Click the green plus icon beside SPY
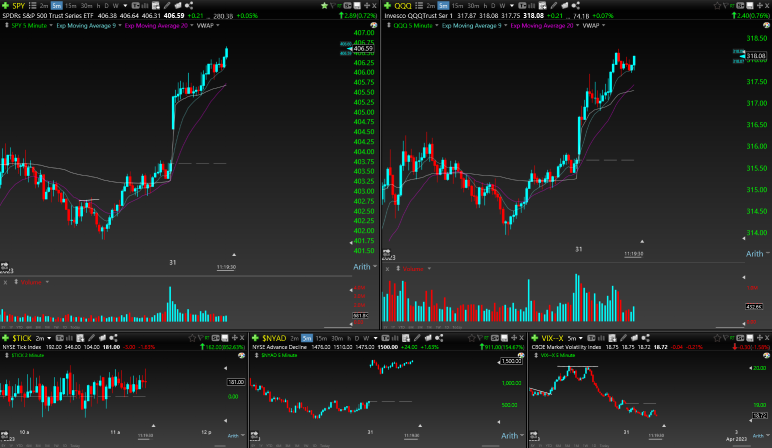Viewport: 772px width, 448px height. [5, 5]
